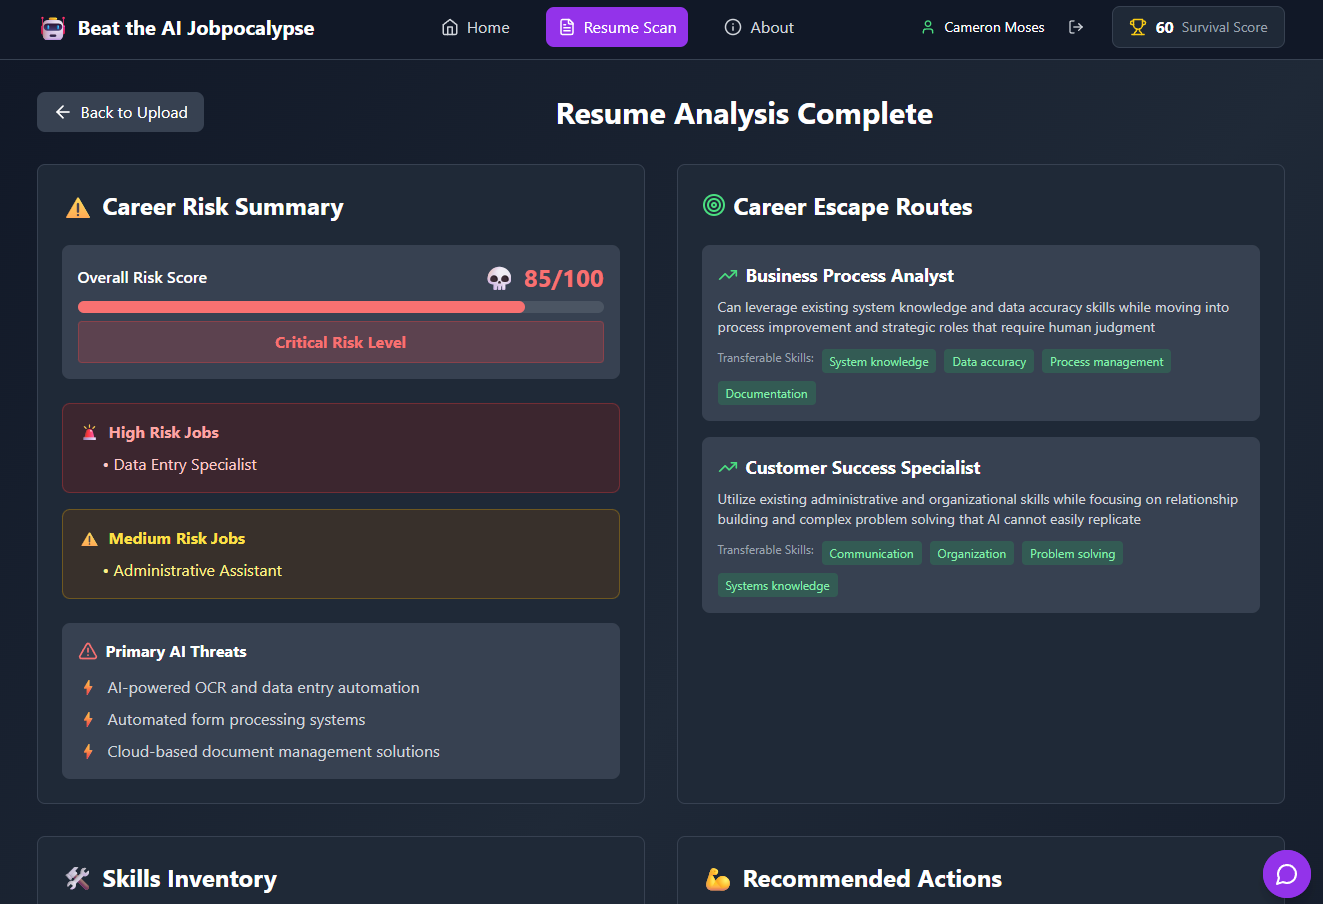Open the About page
Image resolution: width=1323 pixels, height=904 pixels.
pos(759,28)
